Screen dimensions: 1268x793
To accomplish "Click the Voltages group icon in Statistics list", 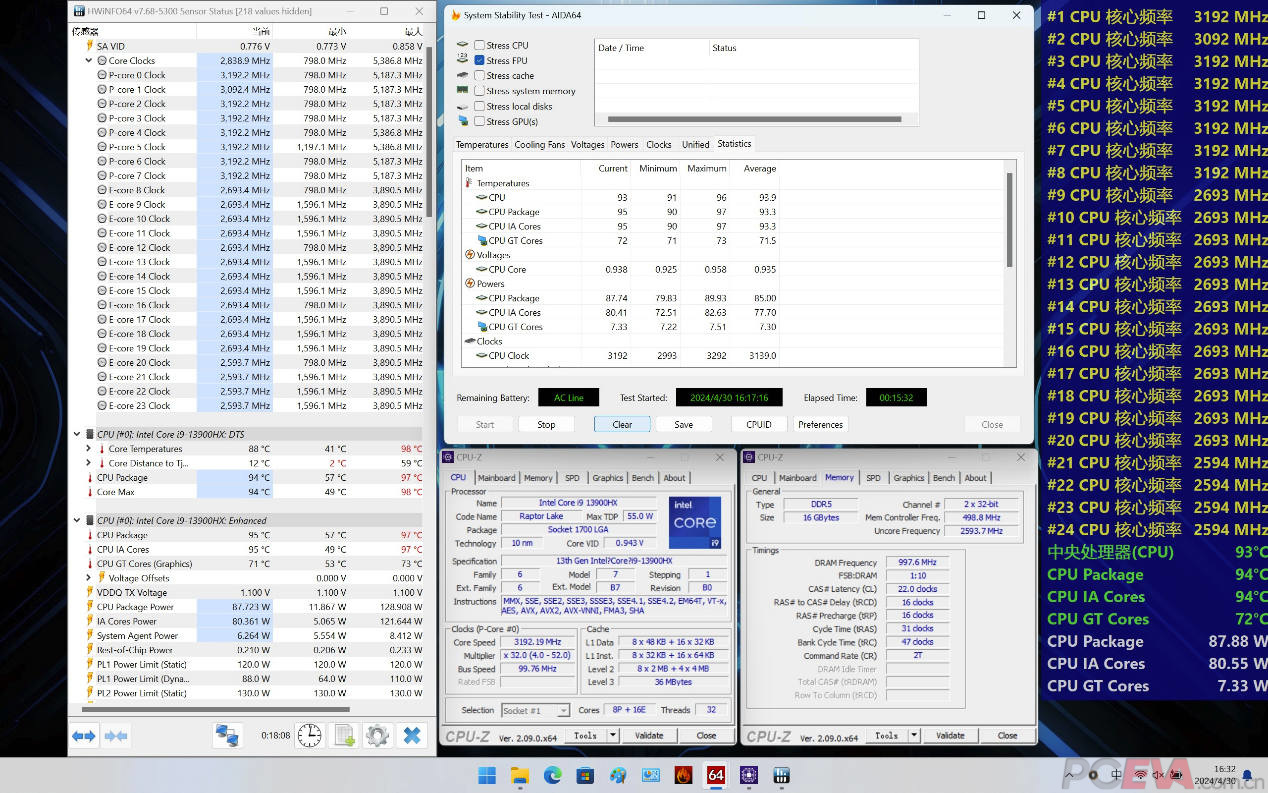I will coord(469,255).
